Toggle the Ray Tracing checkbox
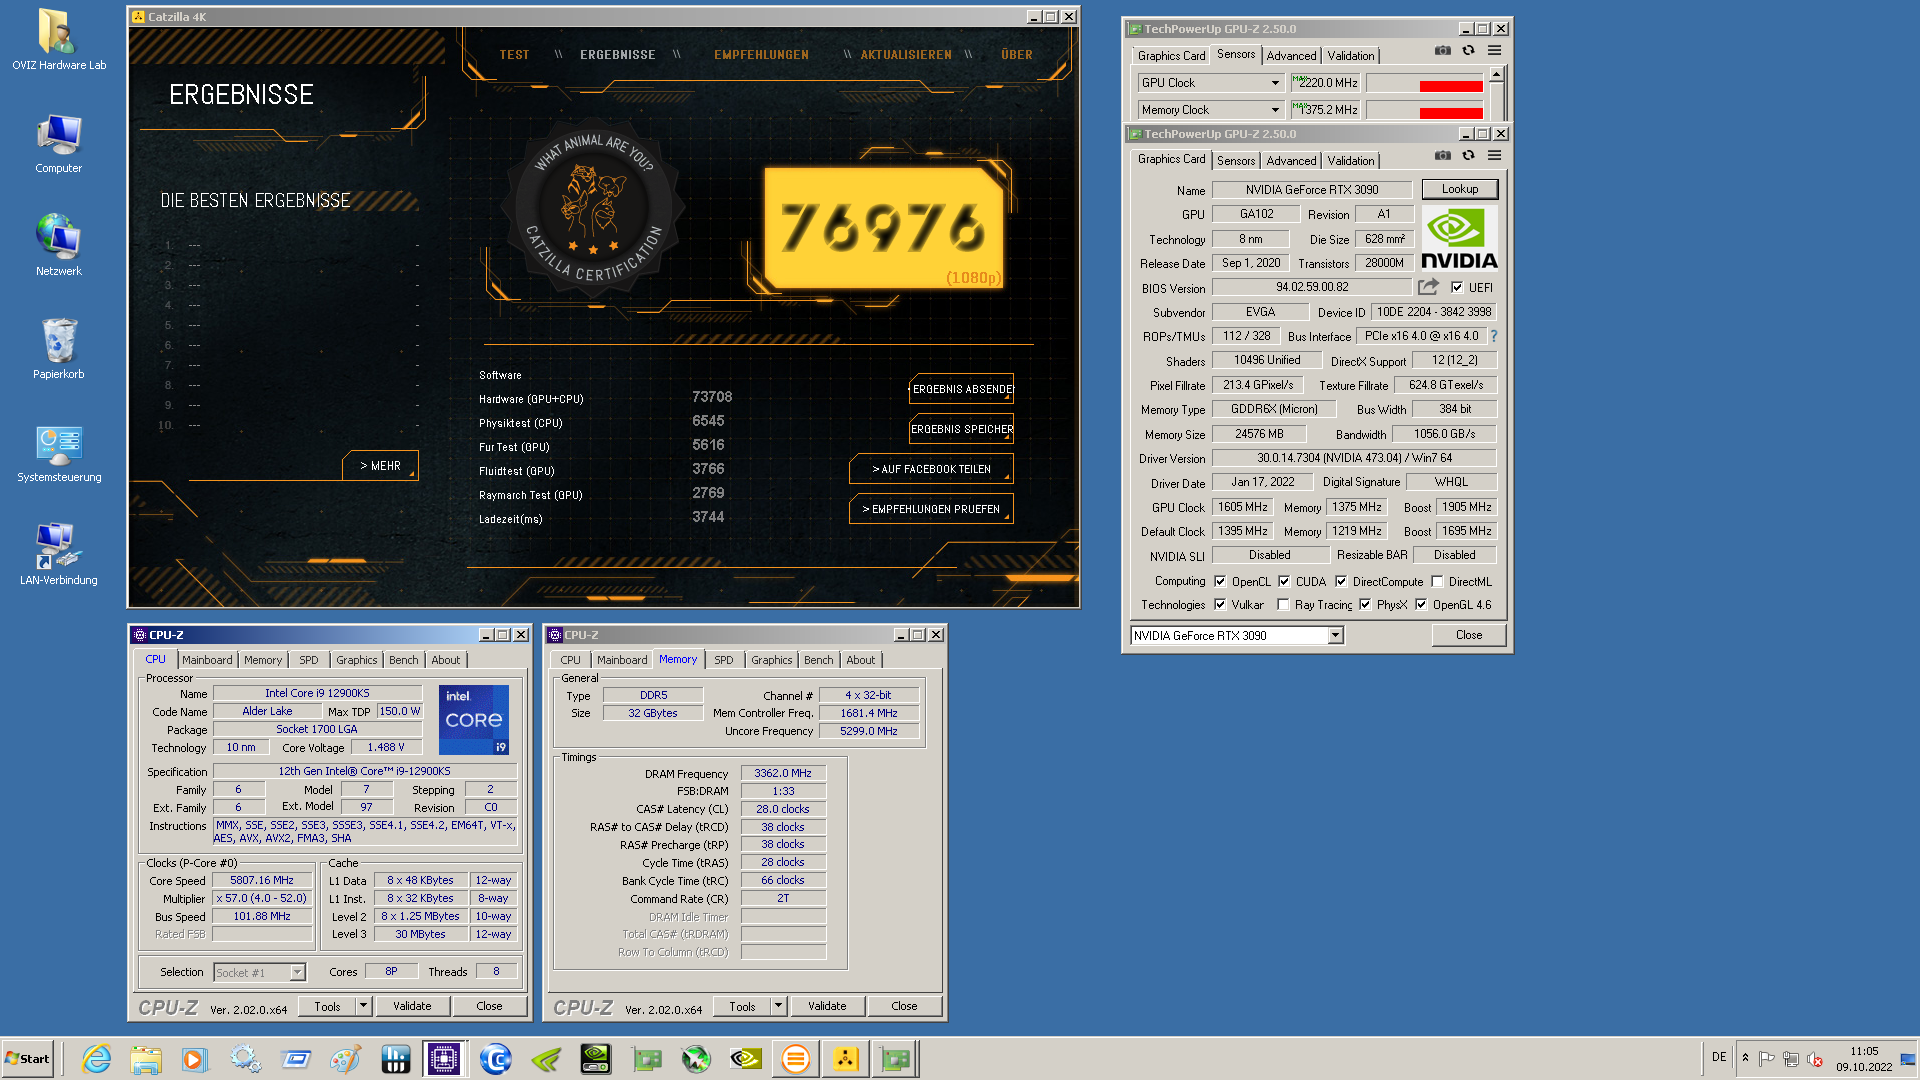The height and width of the screenshot is (1080, 1920). point(1283,604)
